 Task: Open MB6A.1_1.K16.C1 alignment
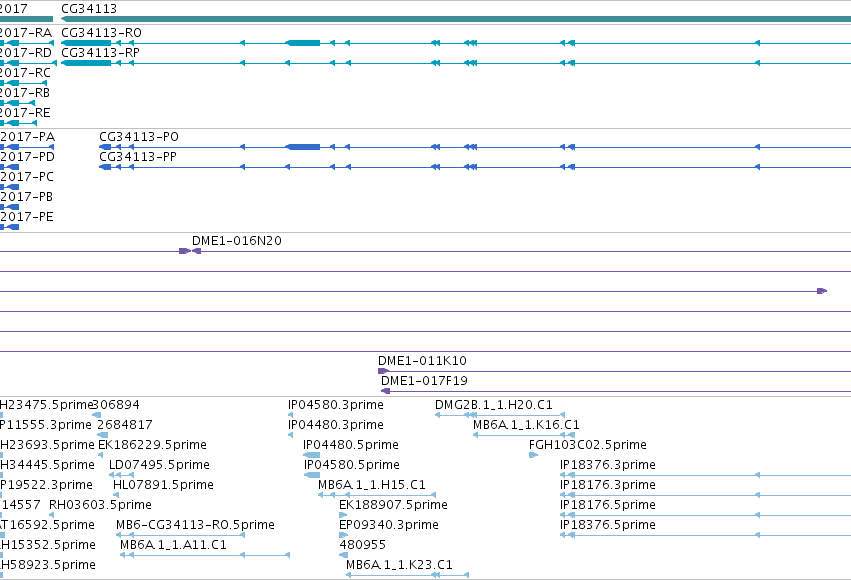coord(526,425)
